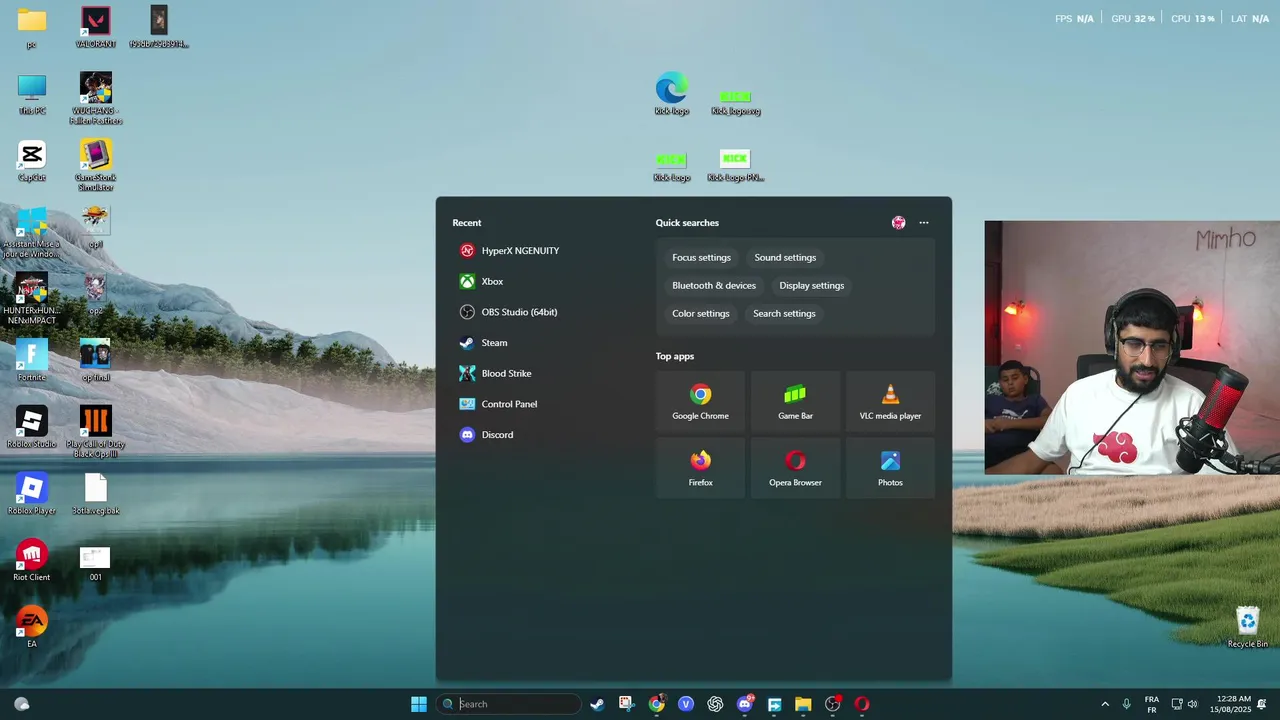Open Chrome from the taskbar
Viewport: 1280px width, 720px height.
click(656, 704)
